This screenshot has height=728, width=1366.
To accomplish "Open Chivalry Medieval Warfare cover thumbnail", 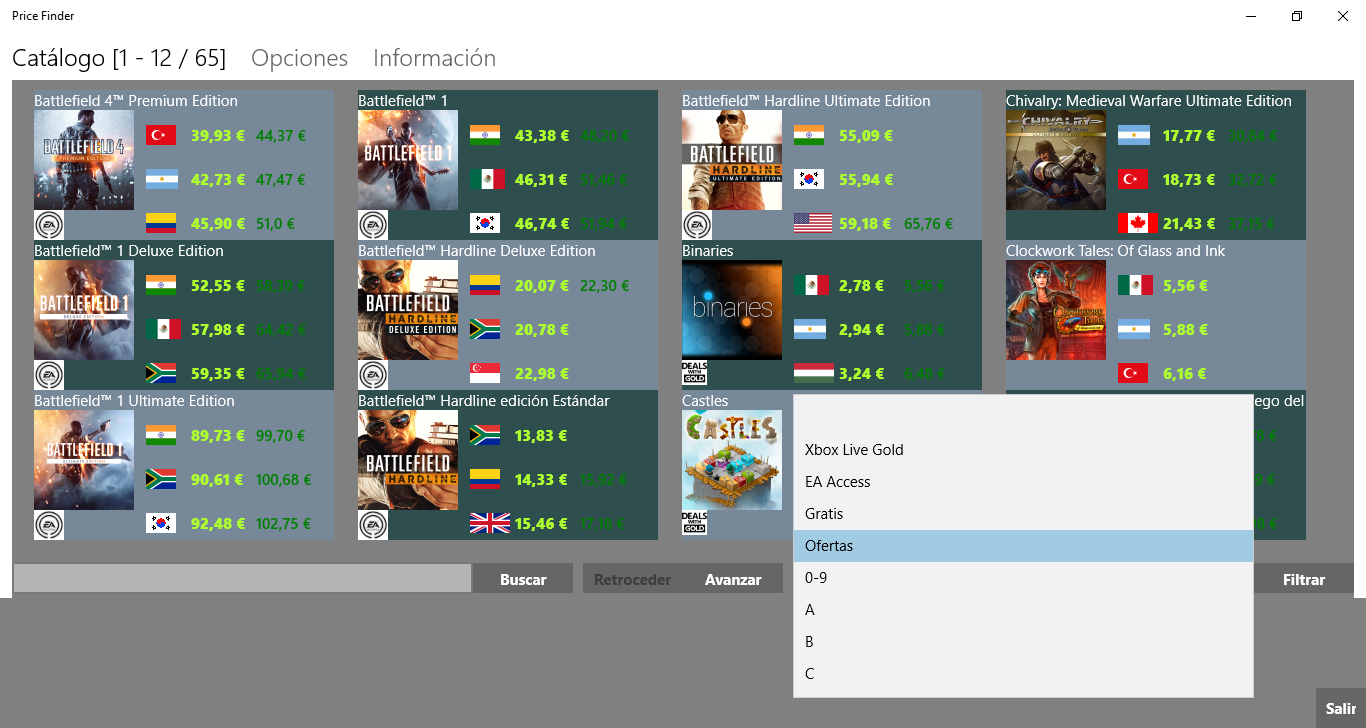I will (x=1056, y=160).
